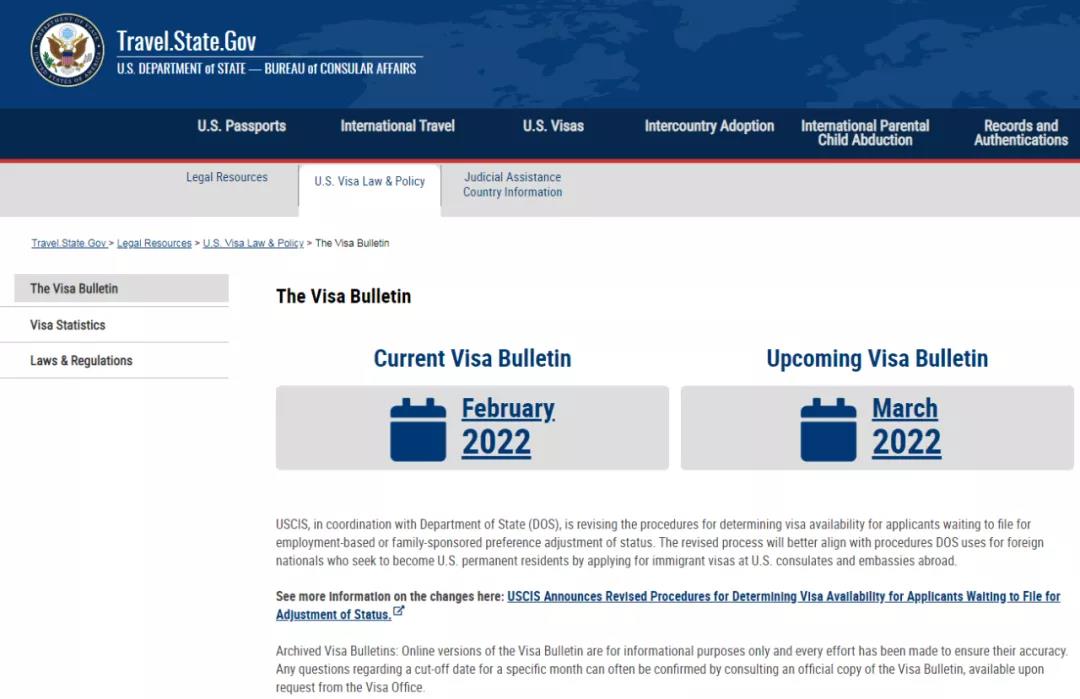Click the Upcoming Visa Bulletin heading

878,359
